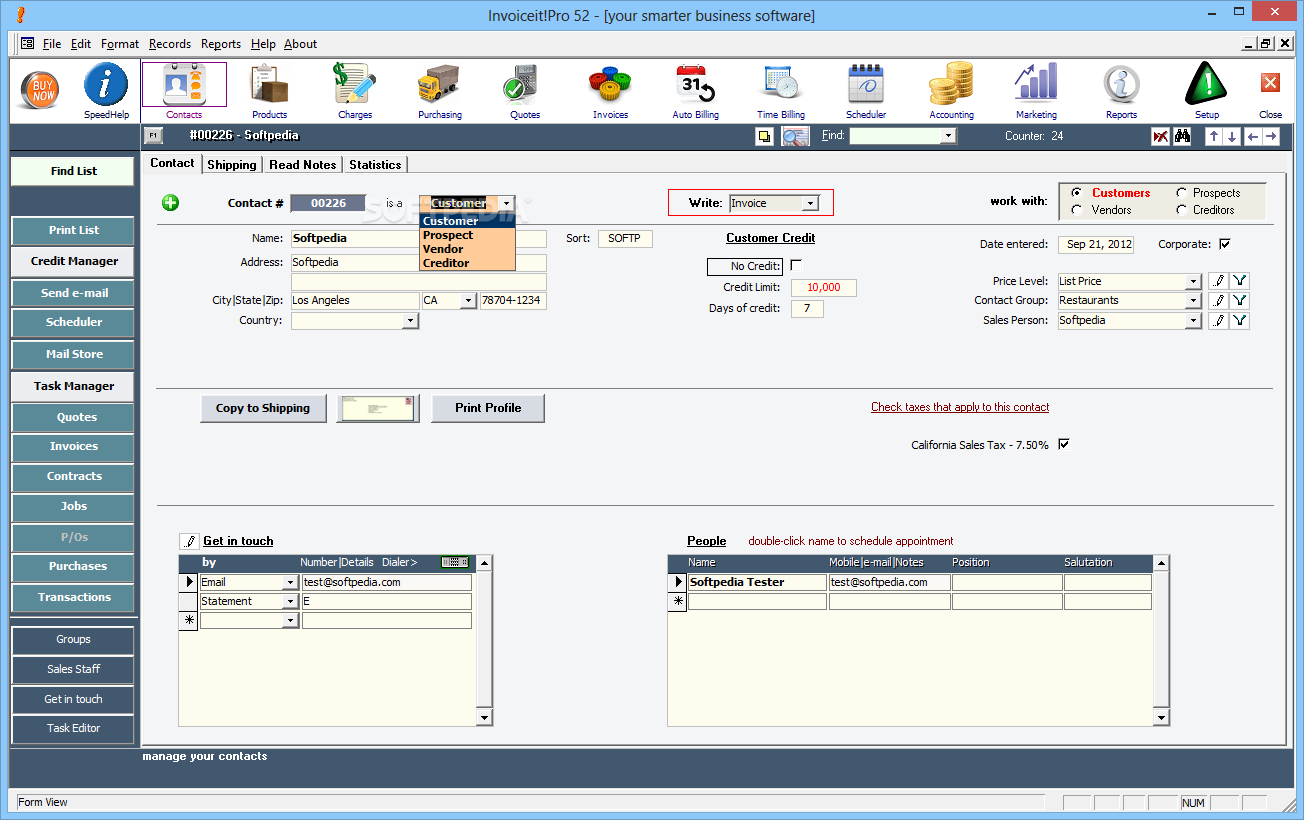Open Credit Manager from sidebar
The image size is (1304, 820).
click(x=74, y=261)
